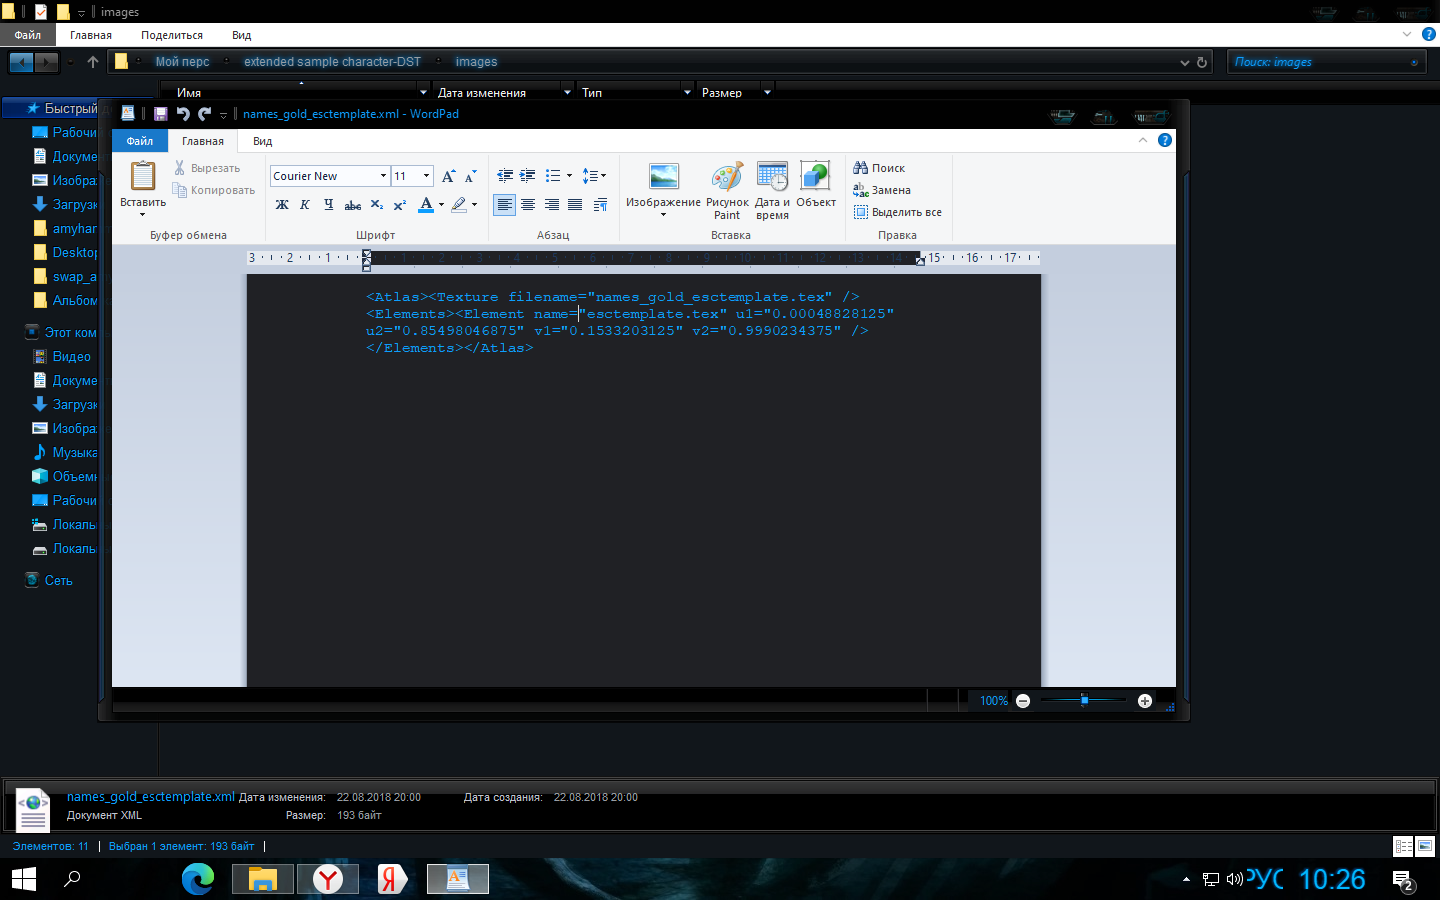This screenshot has width=1440, height=900.
Task: Open the font size dropdown
Action: [426, 176]
